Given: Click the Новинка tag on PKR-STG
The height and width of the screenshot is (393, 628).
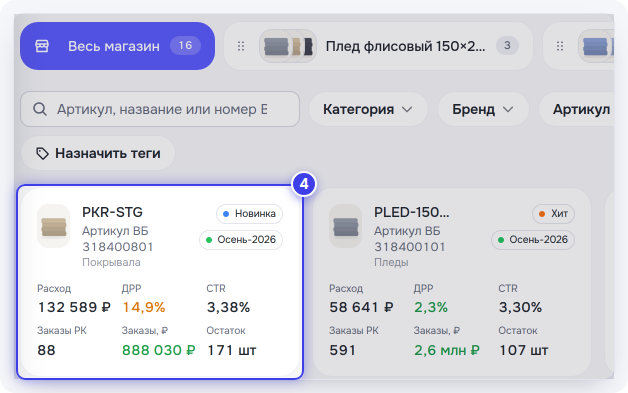Looking at the screenshot, I should 250,214.
